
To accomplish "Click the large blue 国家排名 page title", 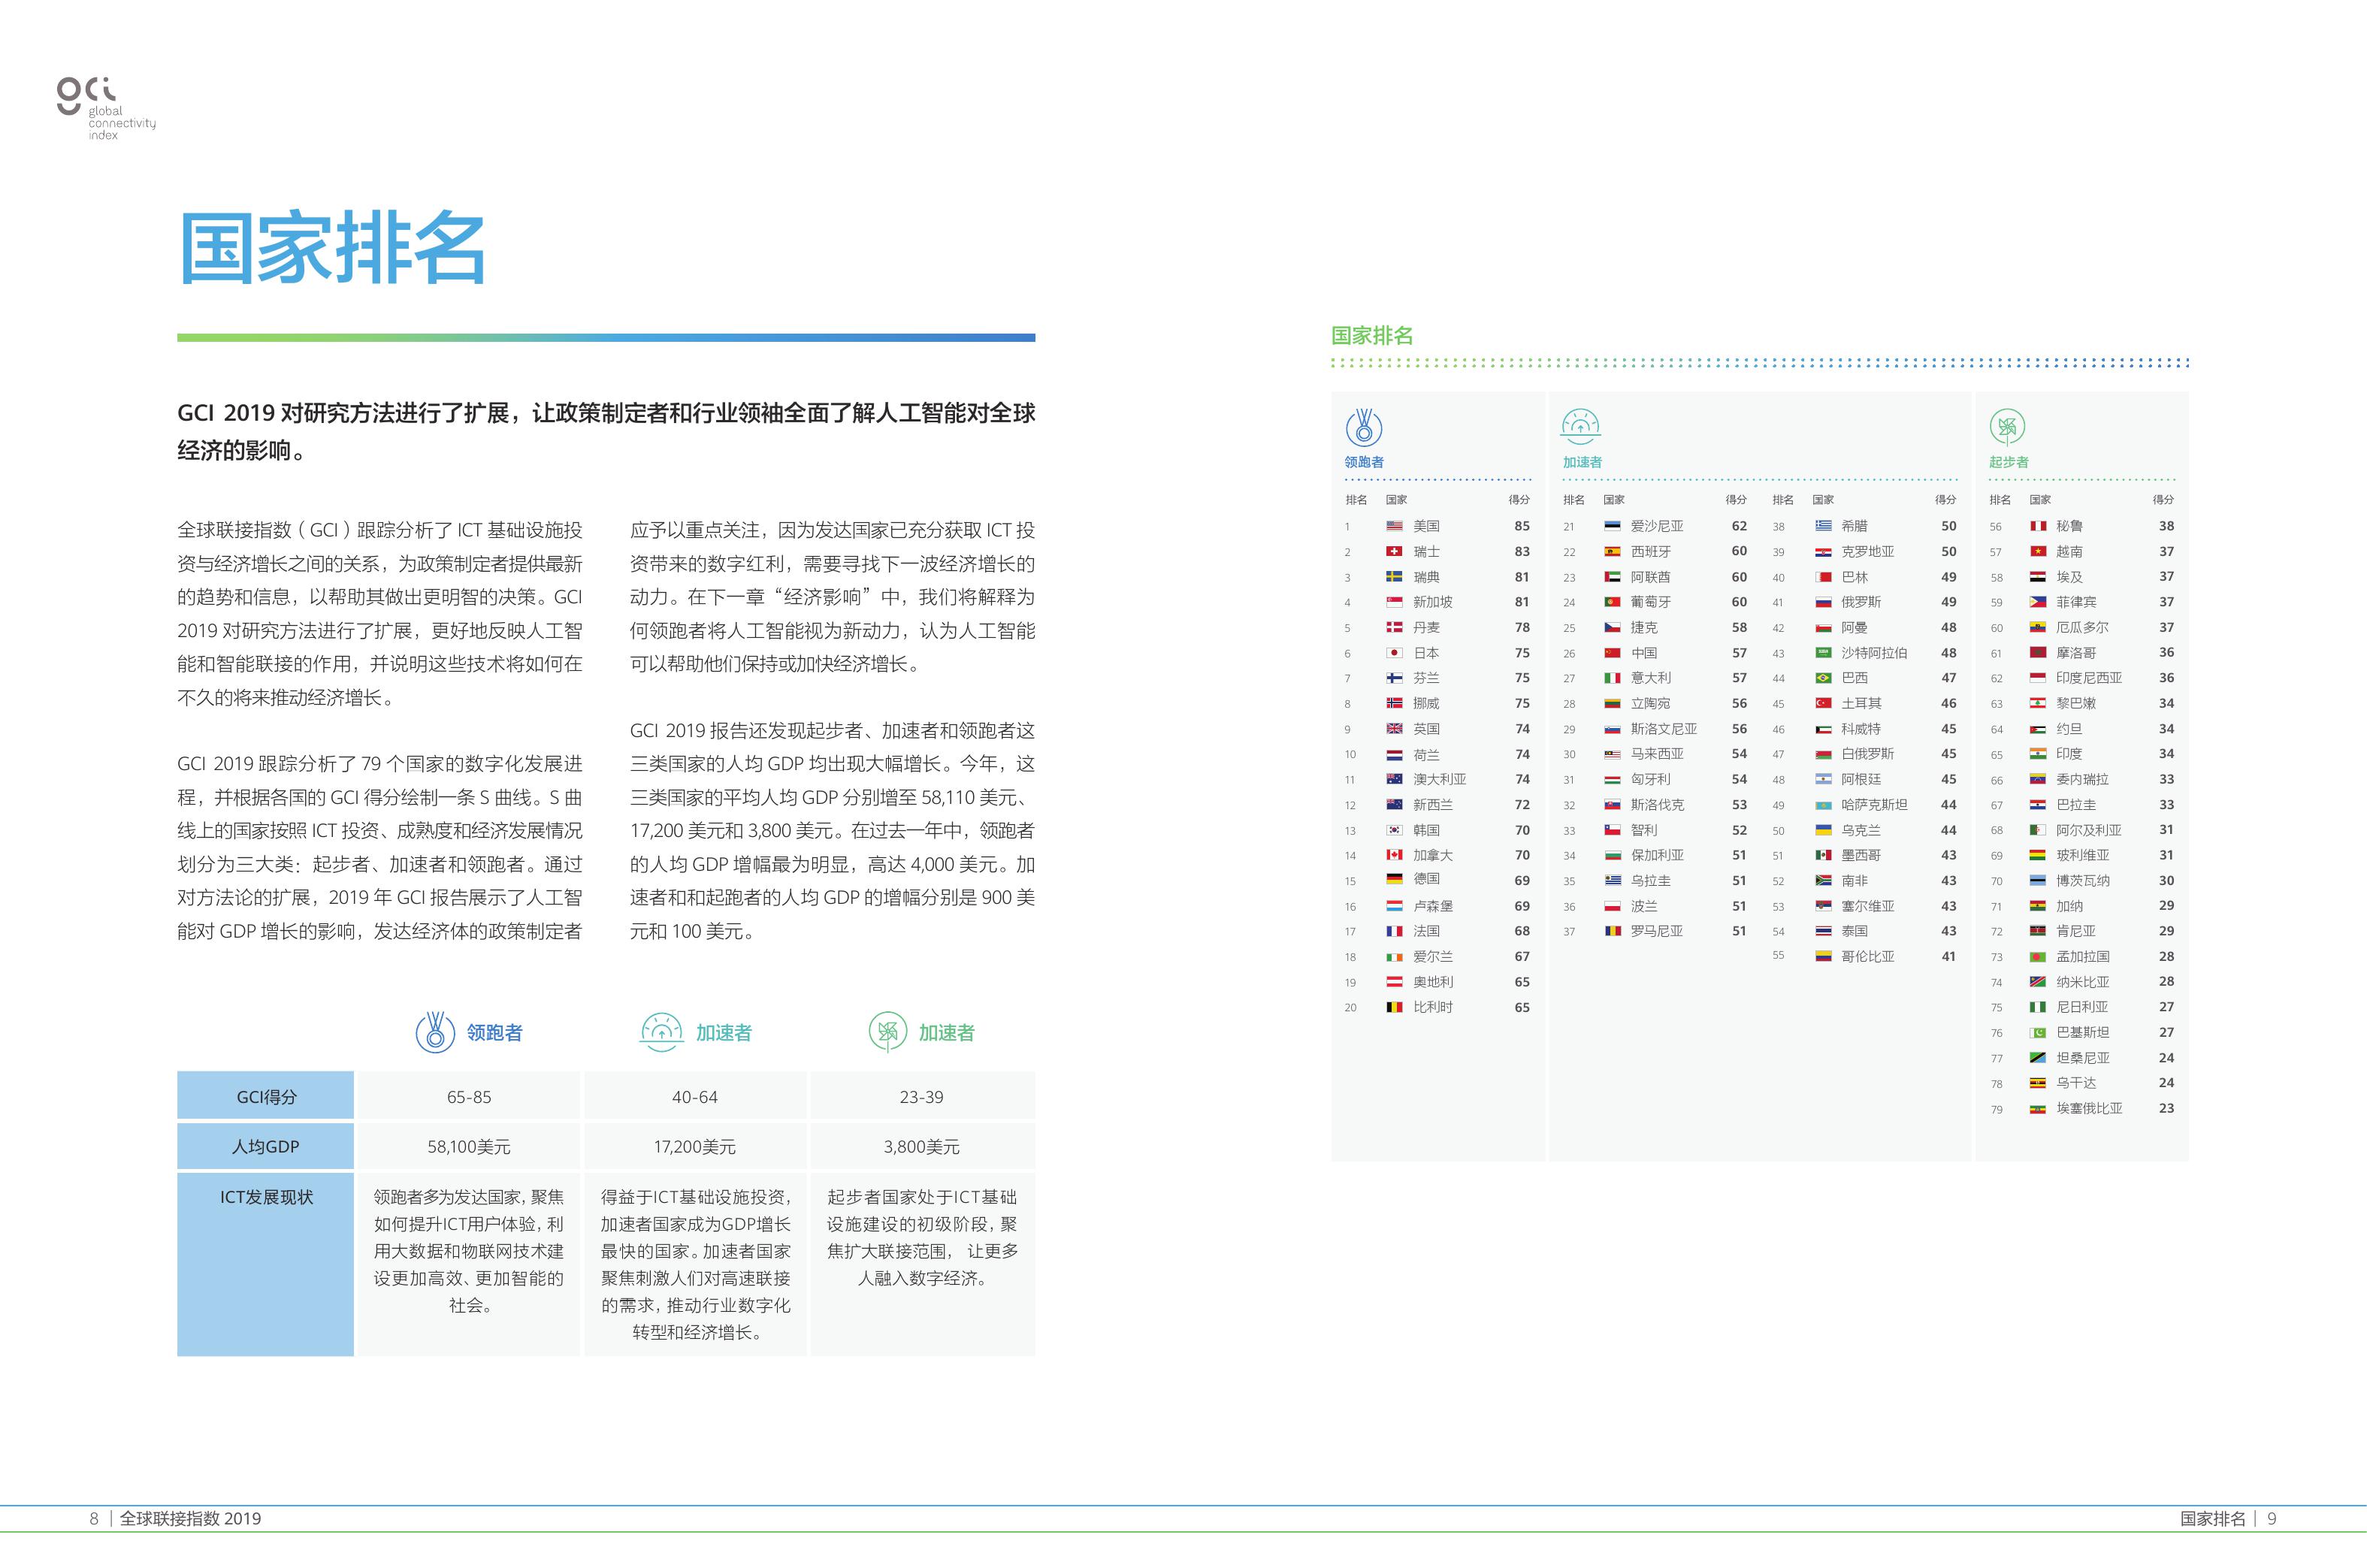I will click(x=332, y=249).
